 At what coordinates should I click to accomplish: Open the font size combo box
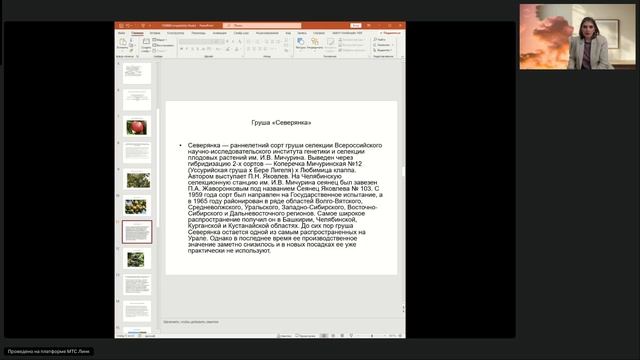click(x=220, y=42)
